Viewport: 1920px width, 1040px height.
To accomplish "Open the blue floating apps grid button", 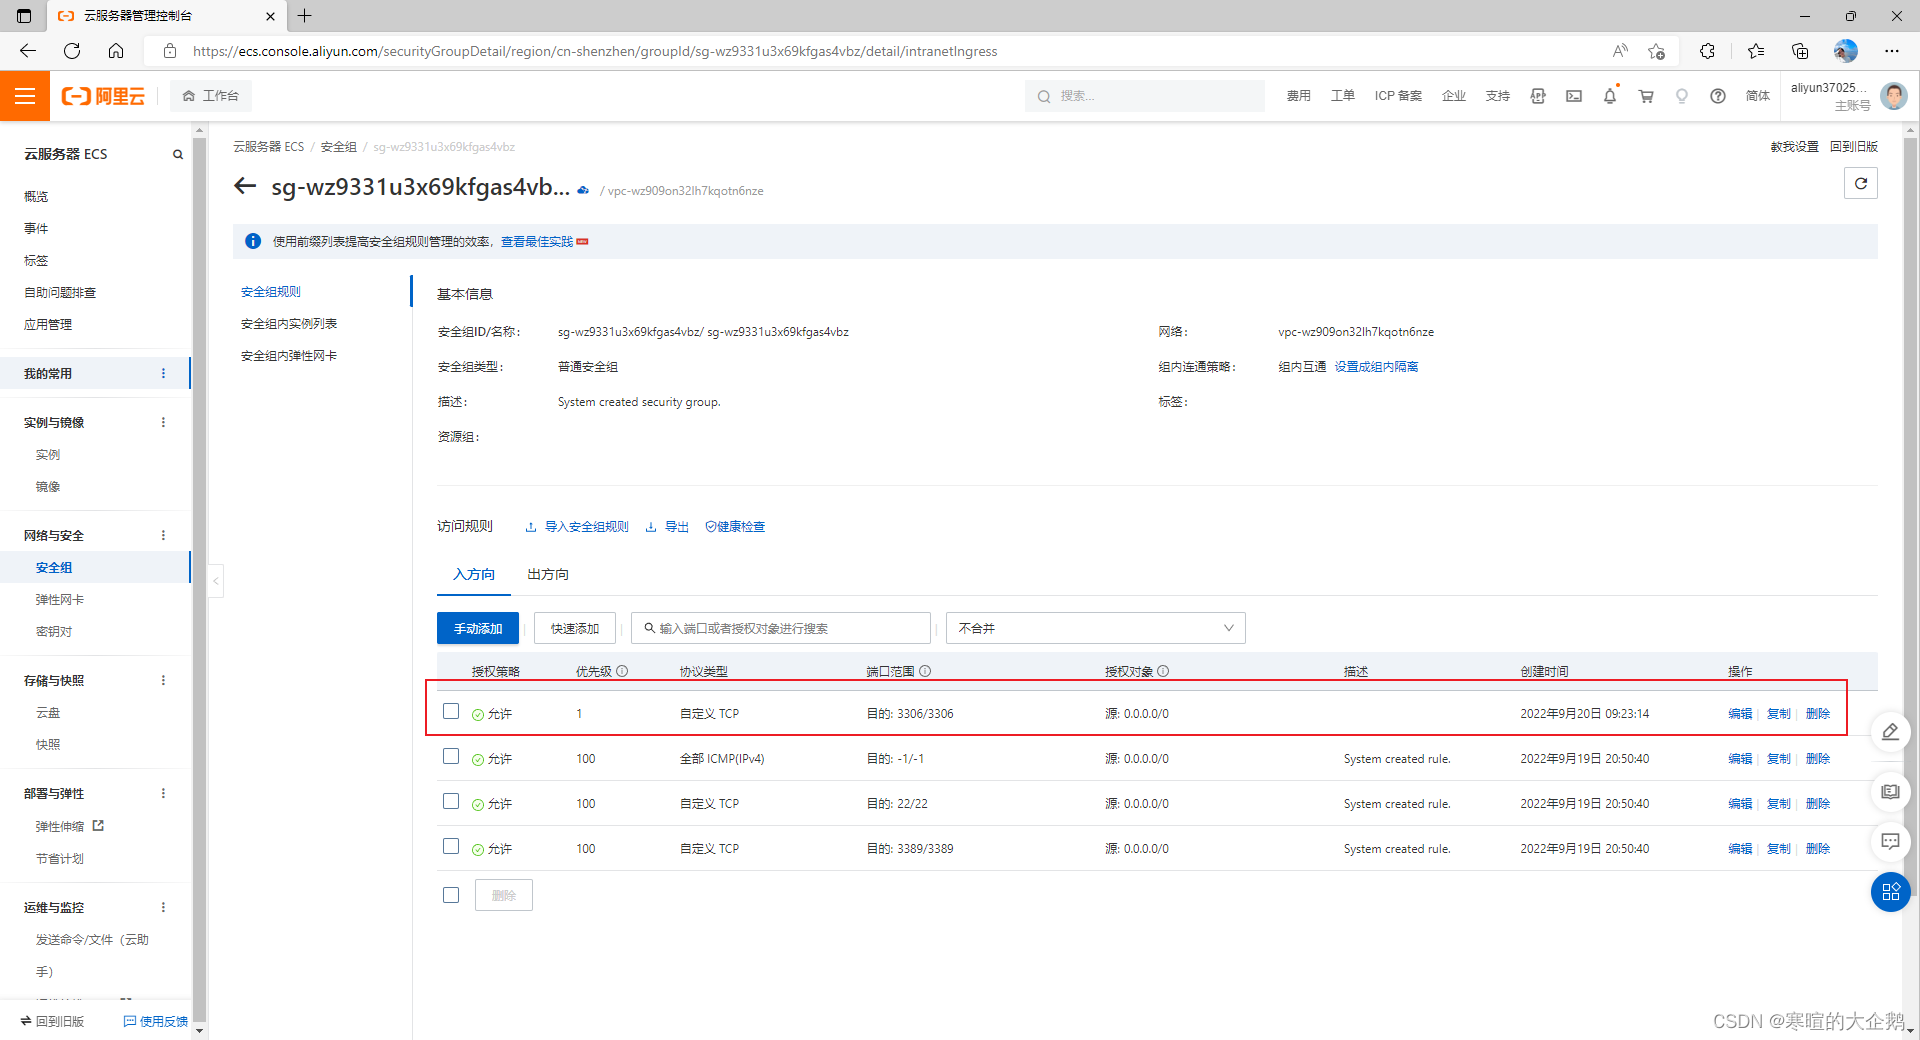I will tap(1890, 892).
